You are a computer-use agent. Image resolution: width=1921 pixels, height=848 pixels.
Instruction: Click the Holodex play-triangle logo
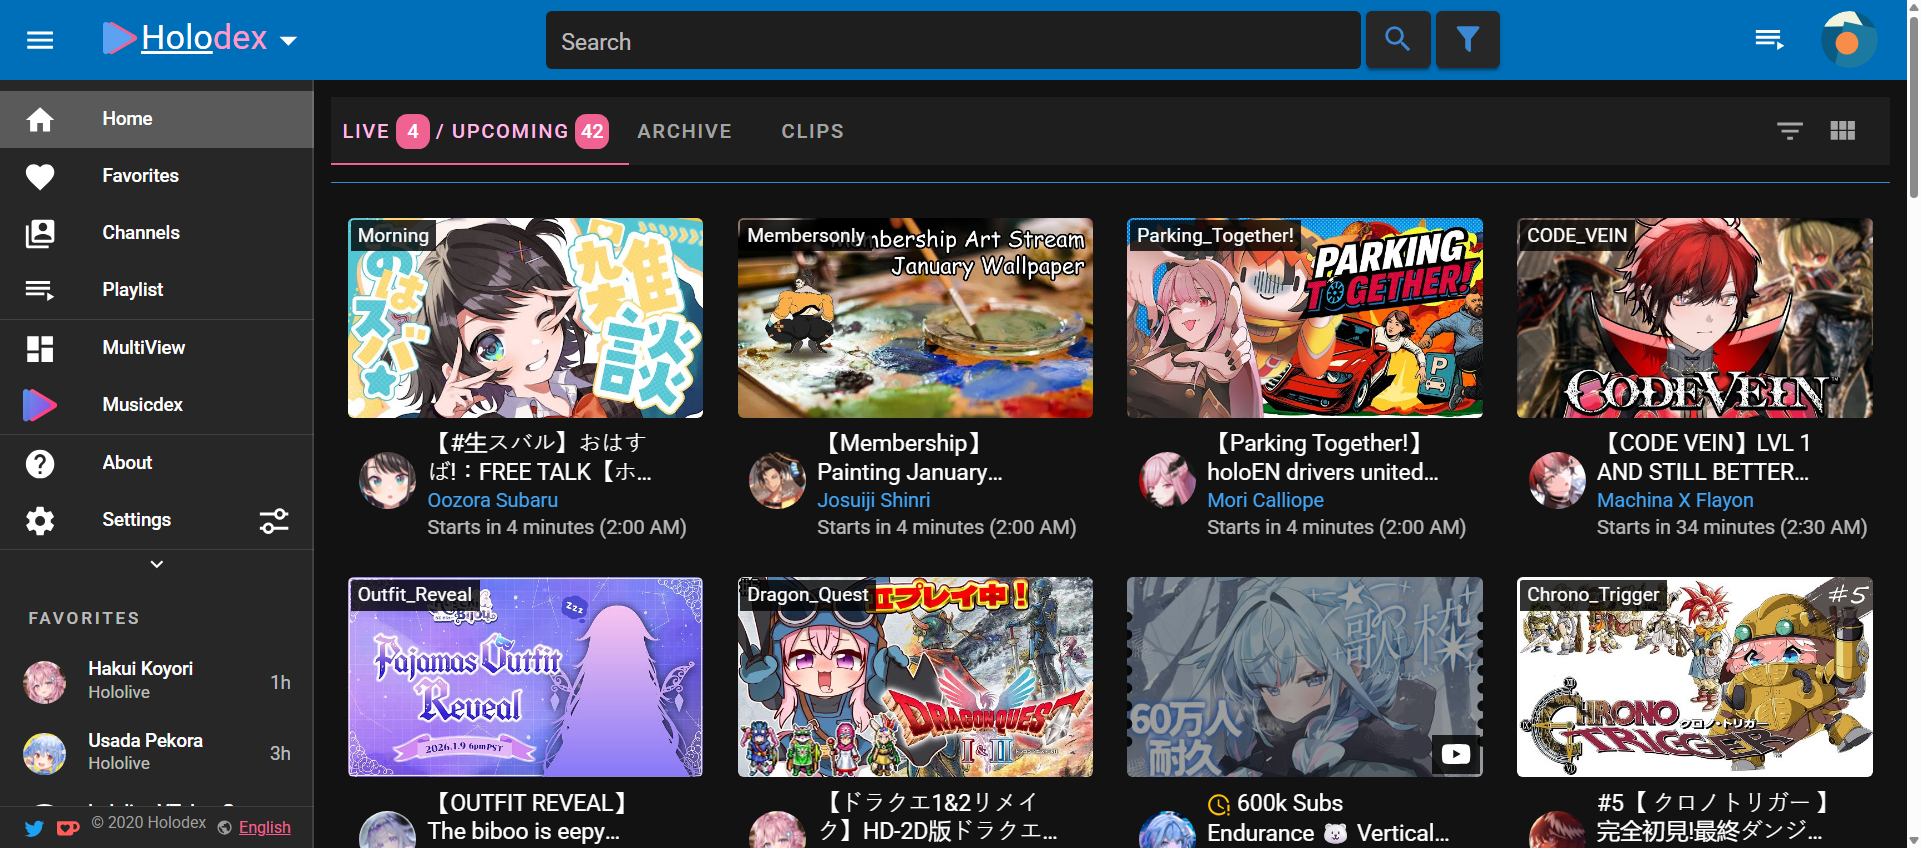119,38
